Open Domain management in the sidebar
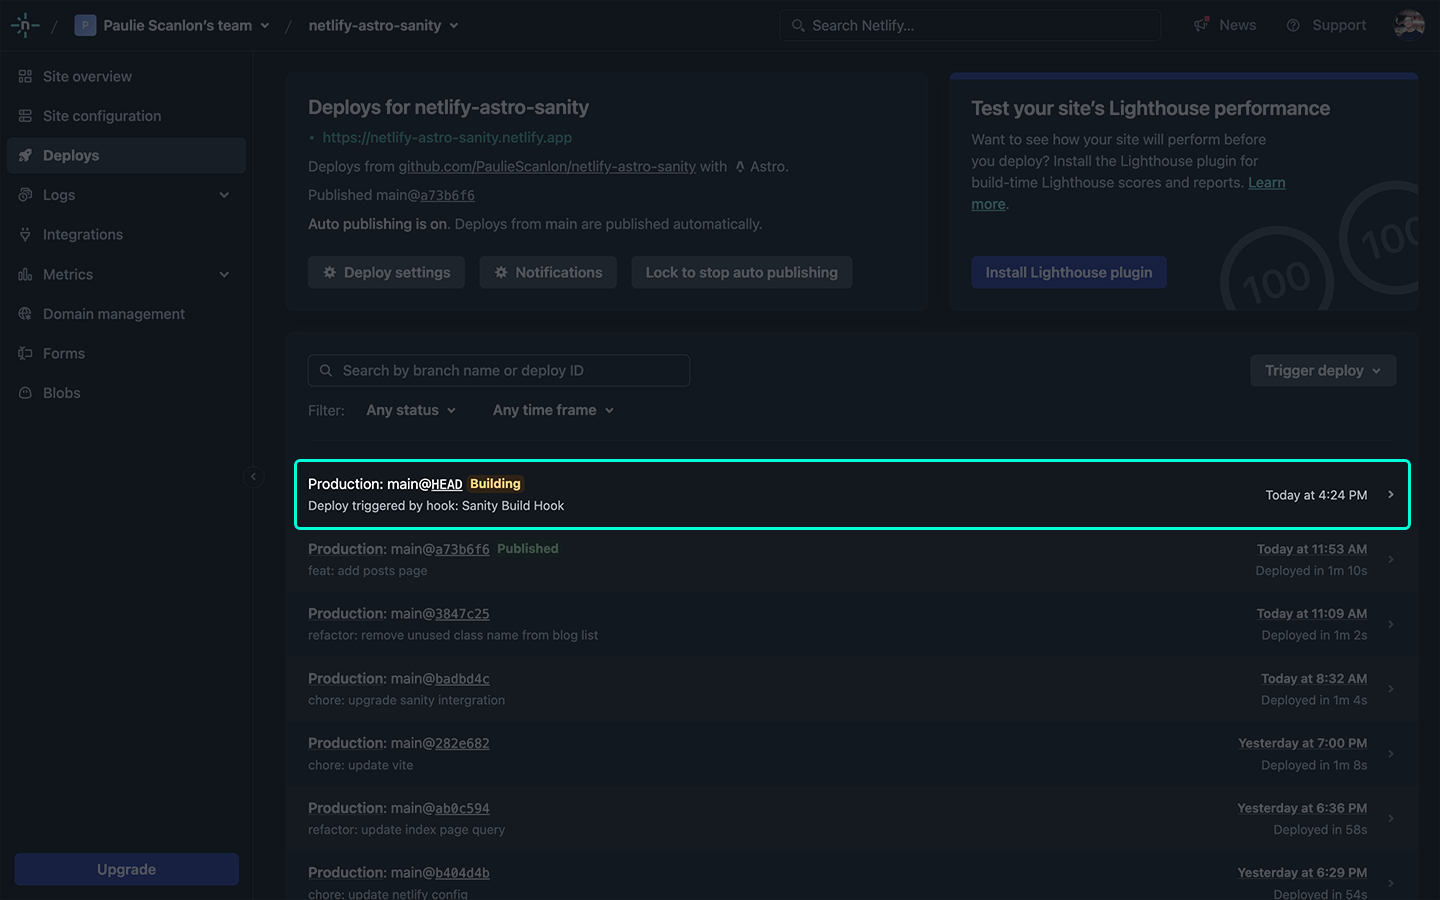The height and width of the screenshot is (900, 1440). click(126, 314)
